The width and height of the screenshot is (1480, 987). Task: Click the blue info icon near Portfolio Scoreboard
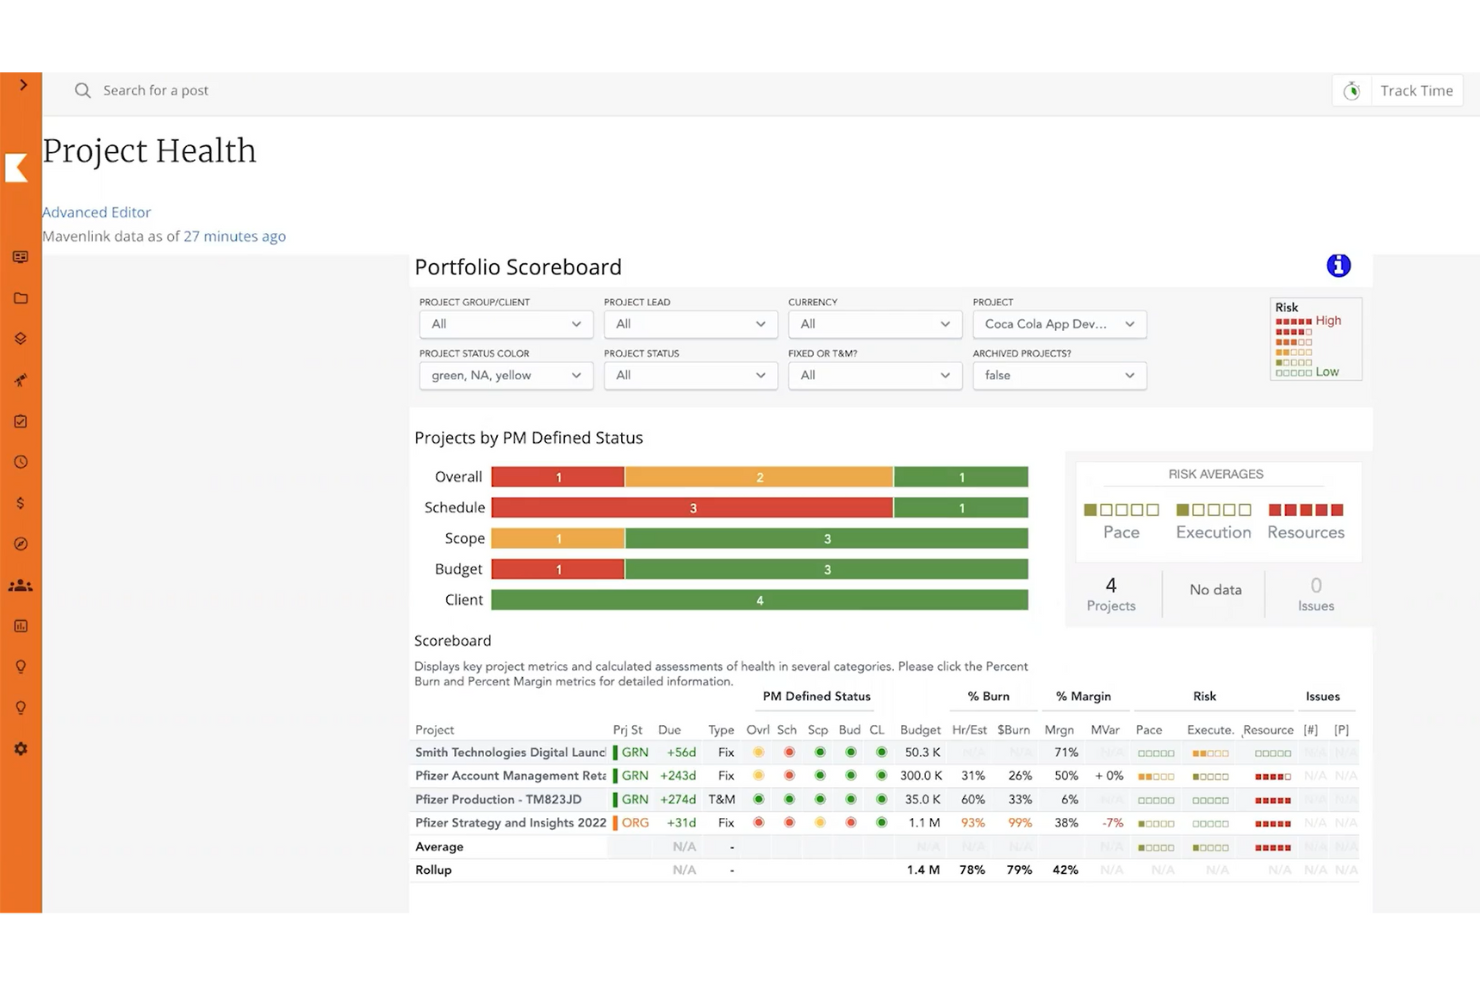tap(1338, 265)
